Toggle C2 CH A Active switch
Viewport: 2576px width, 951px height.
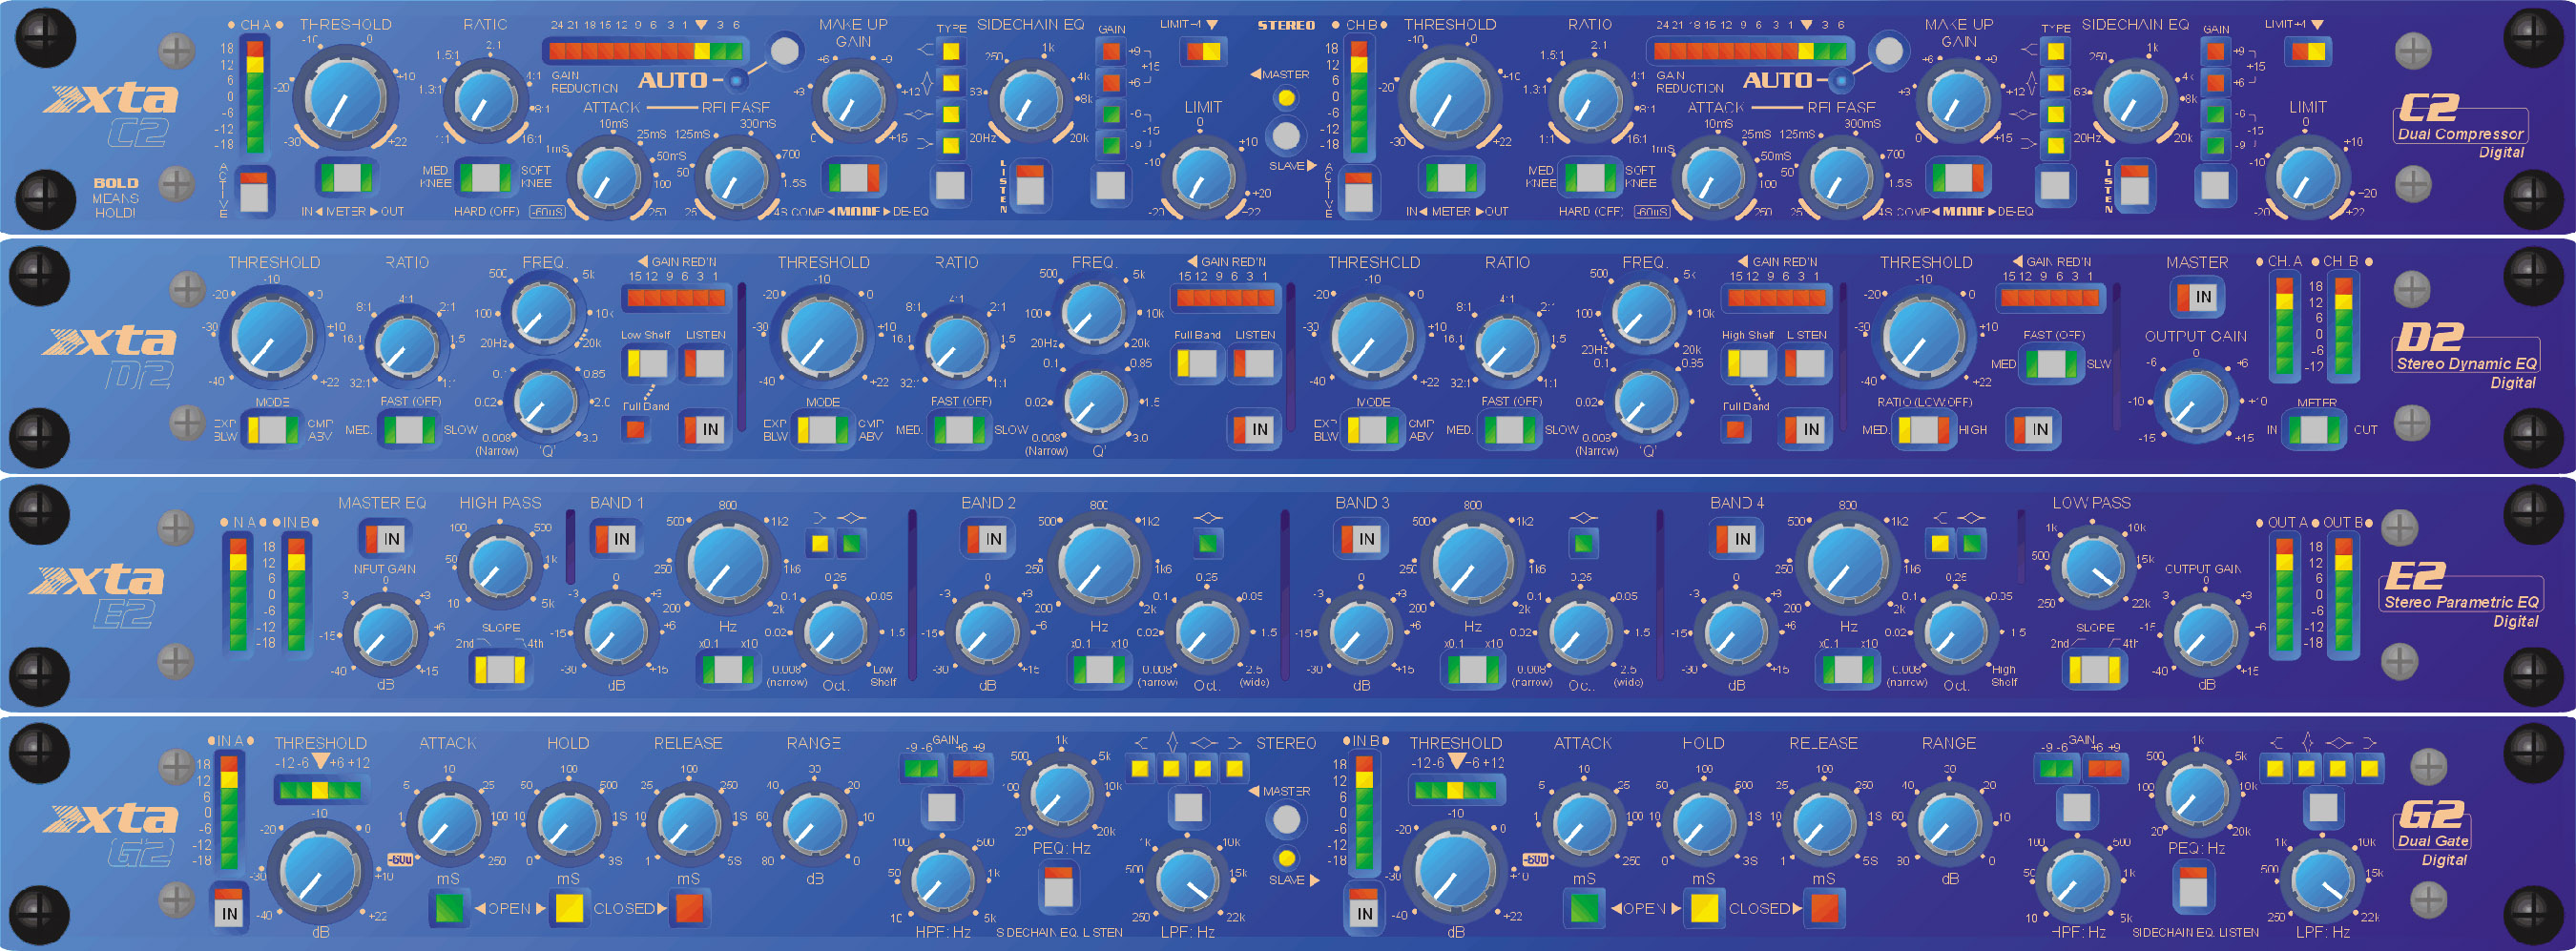pos(254,190)
